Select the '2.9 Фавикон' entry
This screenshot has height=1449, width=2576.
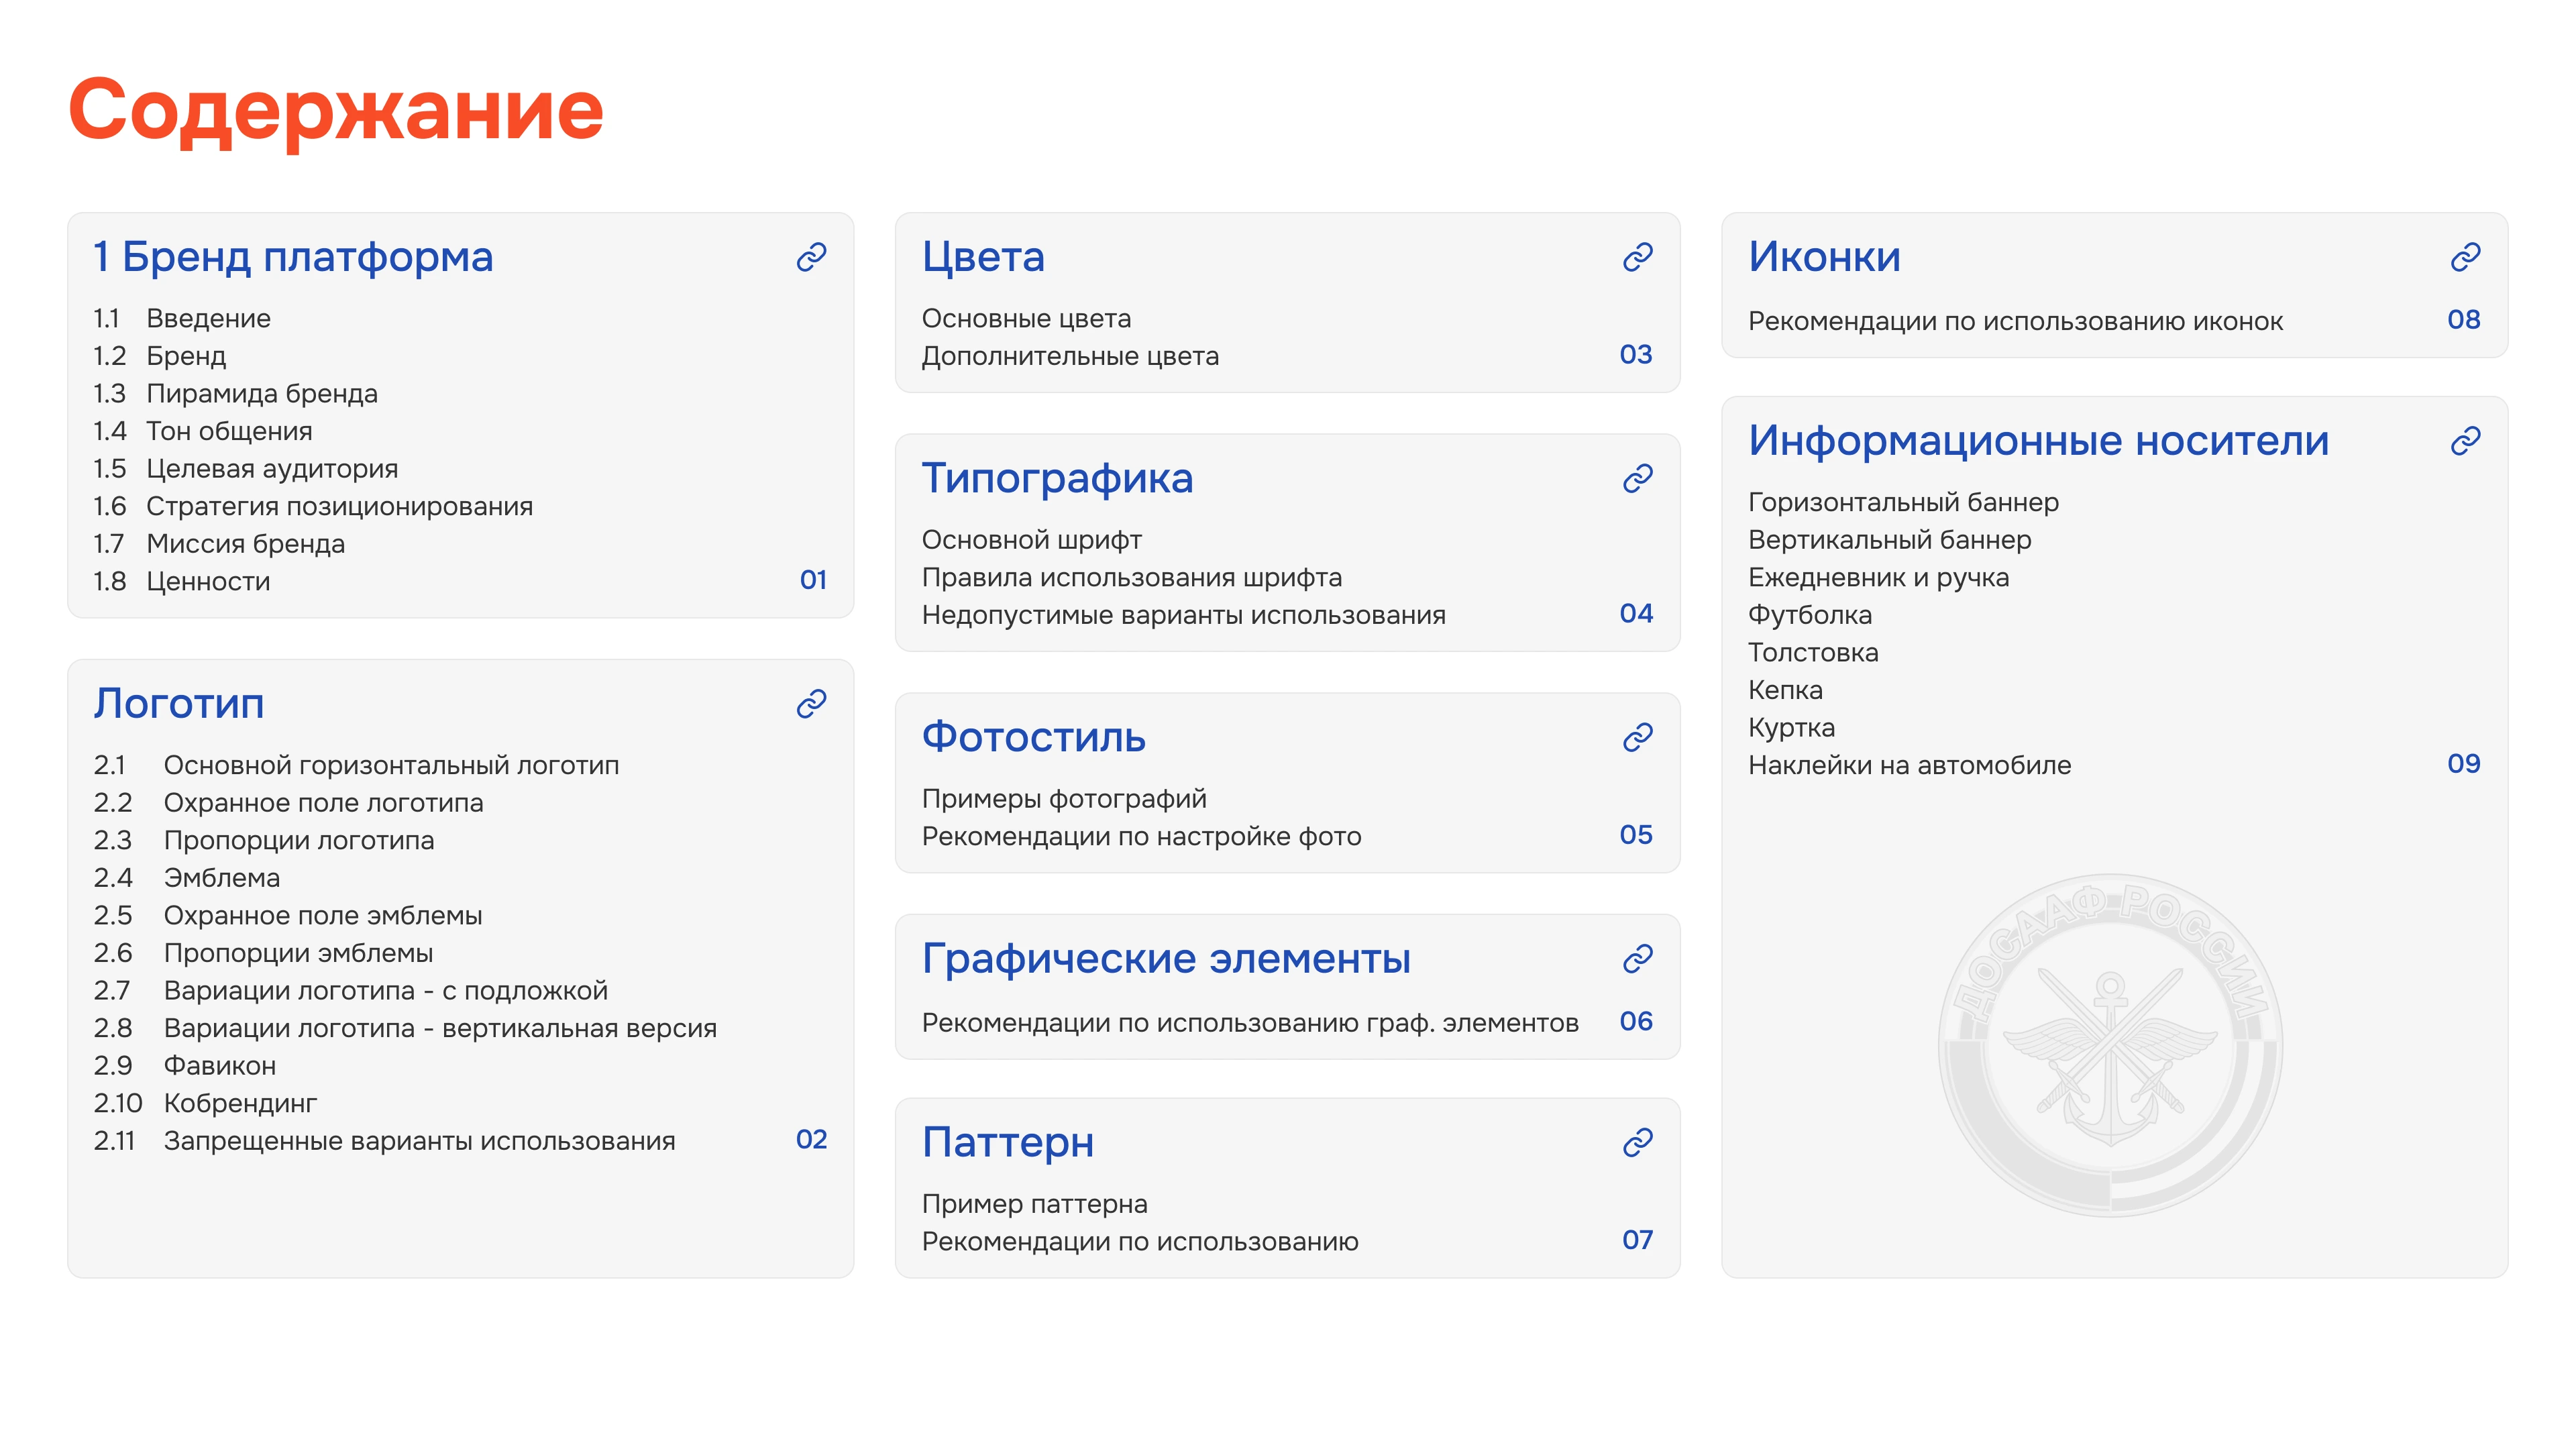click(x=184, y=1066)
